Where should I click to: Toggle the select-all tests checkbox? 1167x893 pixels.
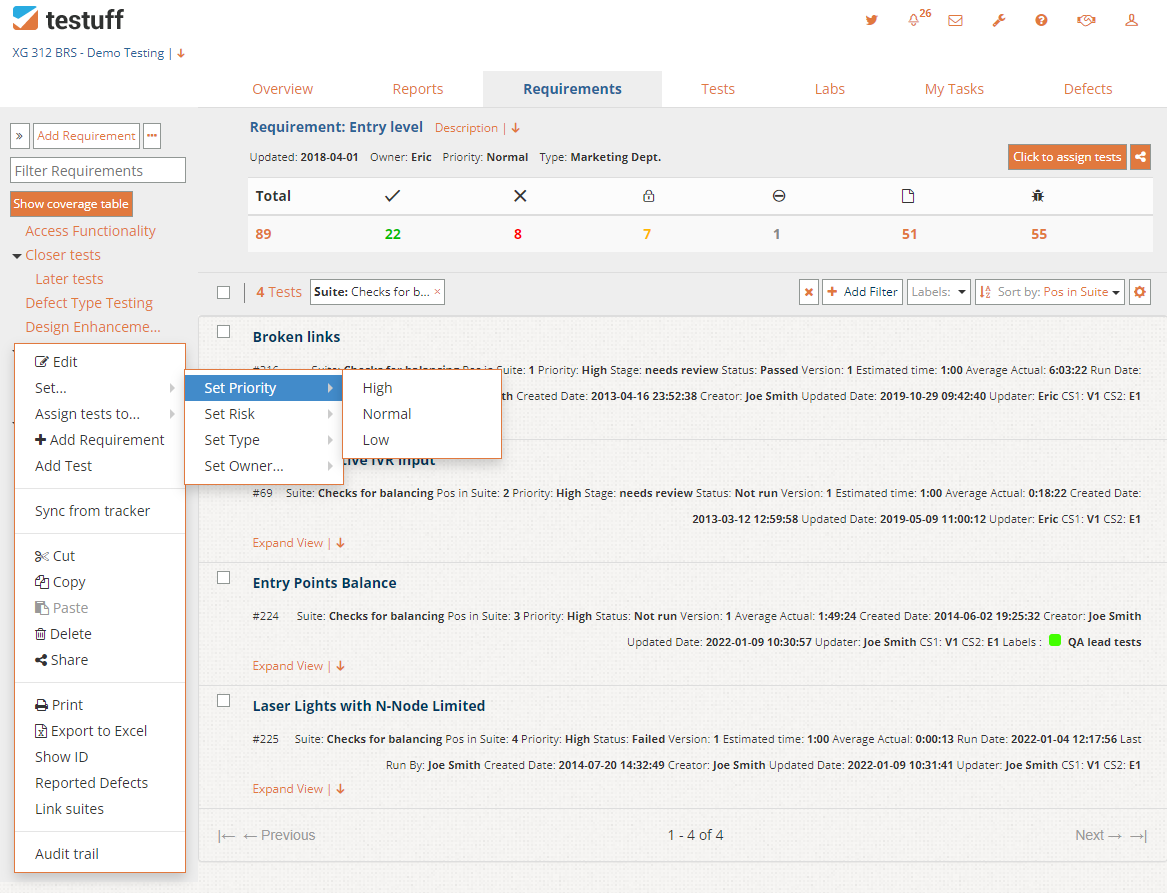[x=223, y=292]
